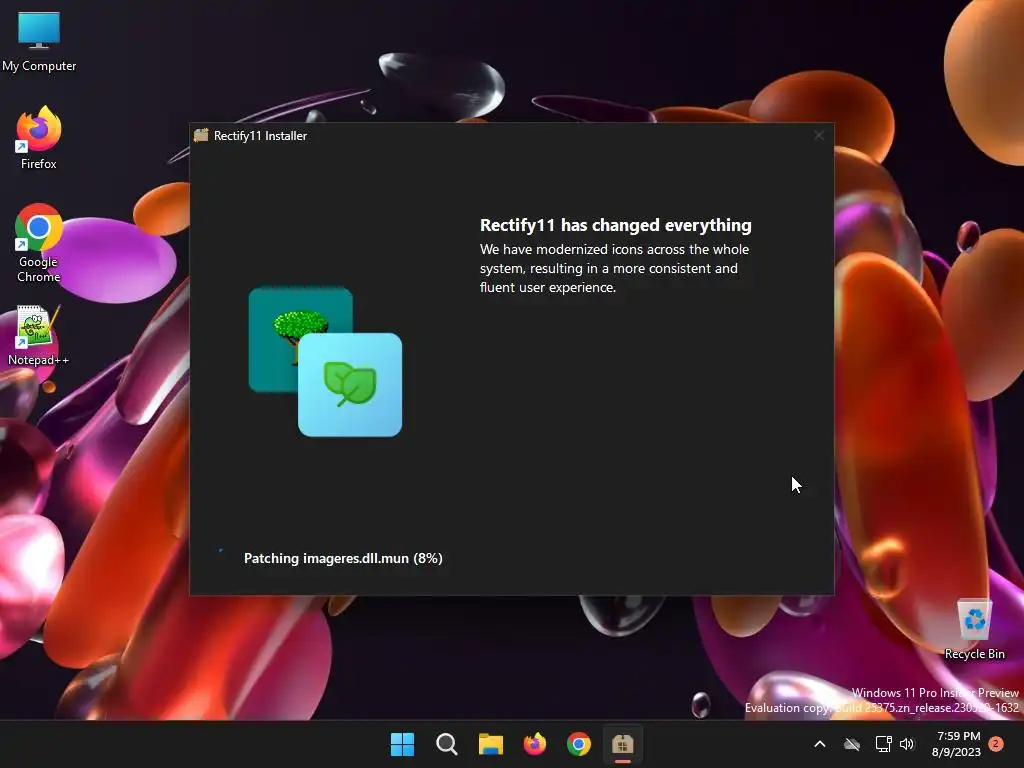This screenshot has width=1024, height=768.
Task: Launch Chrome from the taskbar
Action: (x=579, y=744)
